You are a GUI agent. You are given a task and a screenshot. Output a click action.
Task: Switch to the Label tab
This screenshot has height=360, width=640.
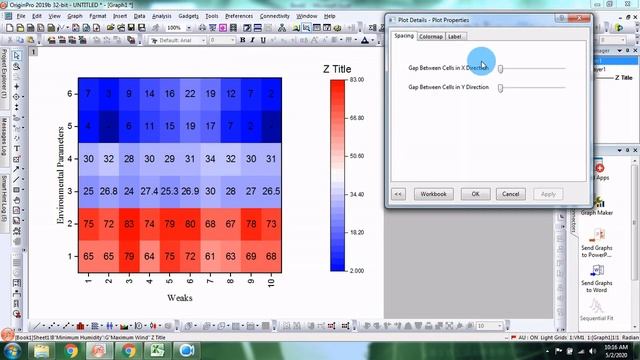coord(454,36)
